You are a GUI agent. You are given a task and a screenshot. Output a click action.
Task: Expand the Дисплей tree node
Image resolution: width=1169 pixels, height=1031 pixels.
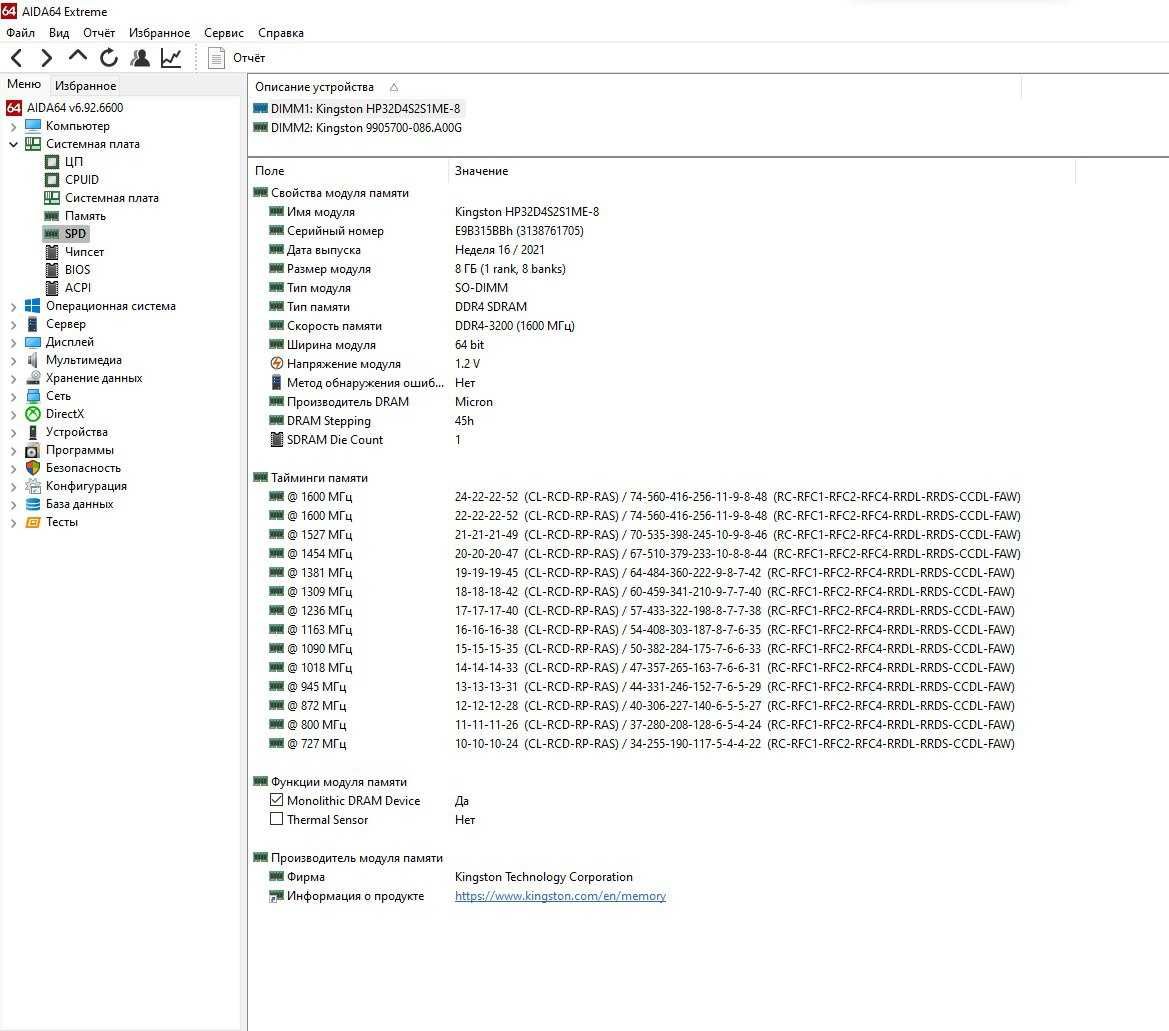click(13, 341)
